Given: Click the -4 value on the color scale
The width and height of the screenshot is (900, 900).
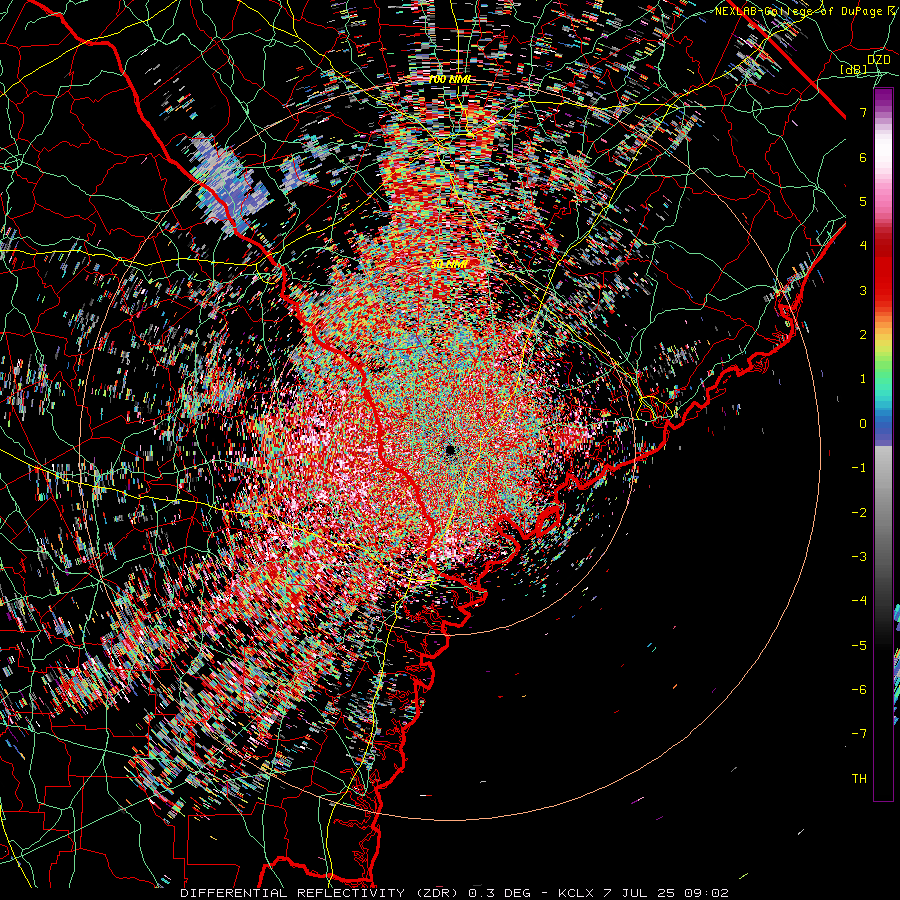Looking at the screenshot, I should [x=859, y=601].
